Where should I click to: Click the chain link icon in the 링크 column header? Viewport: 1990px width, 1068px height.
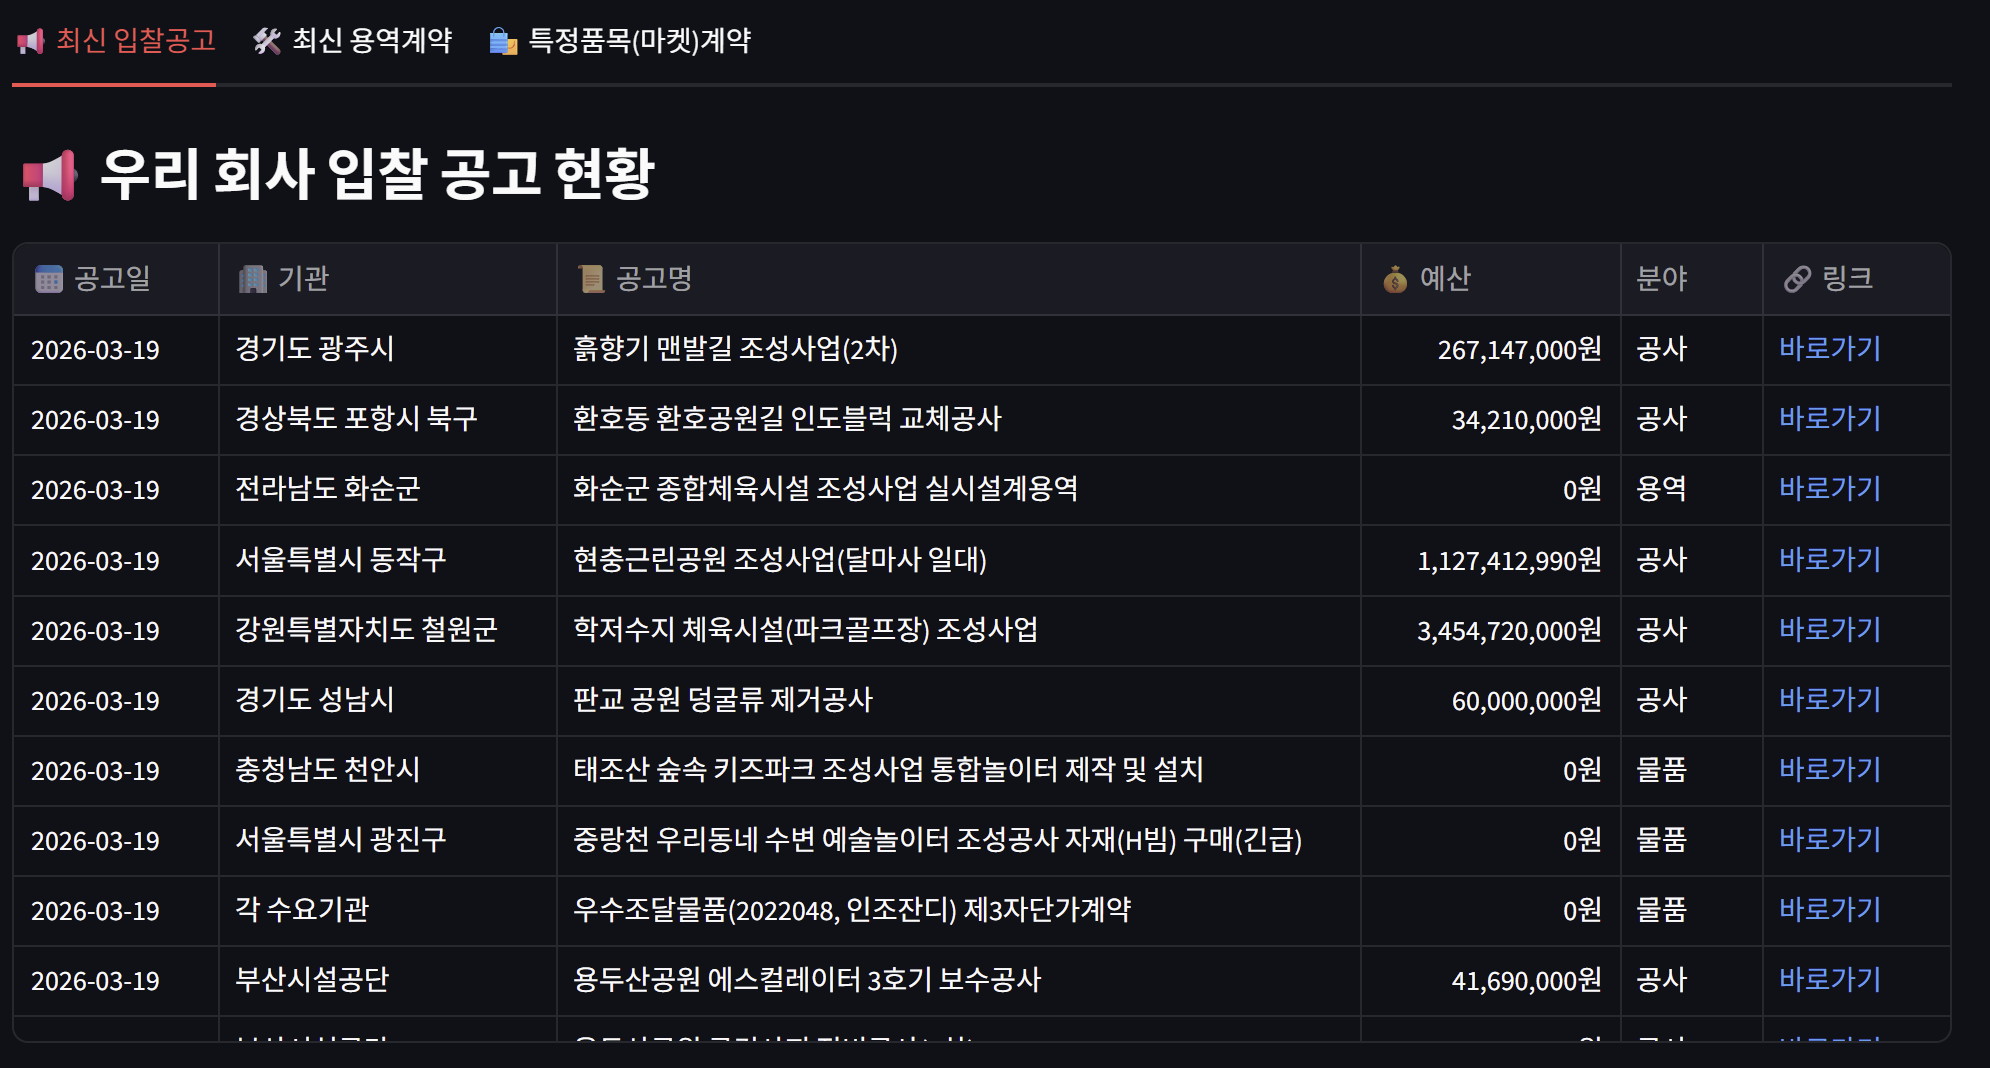1796,280
